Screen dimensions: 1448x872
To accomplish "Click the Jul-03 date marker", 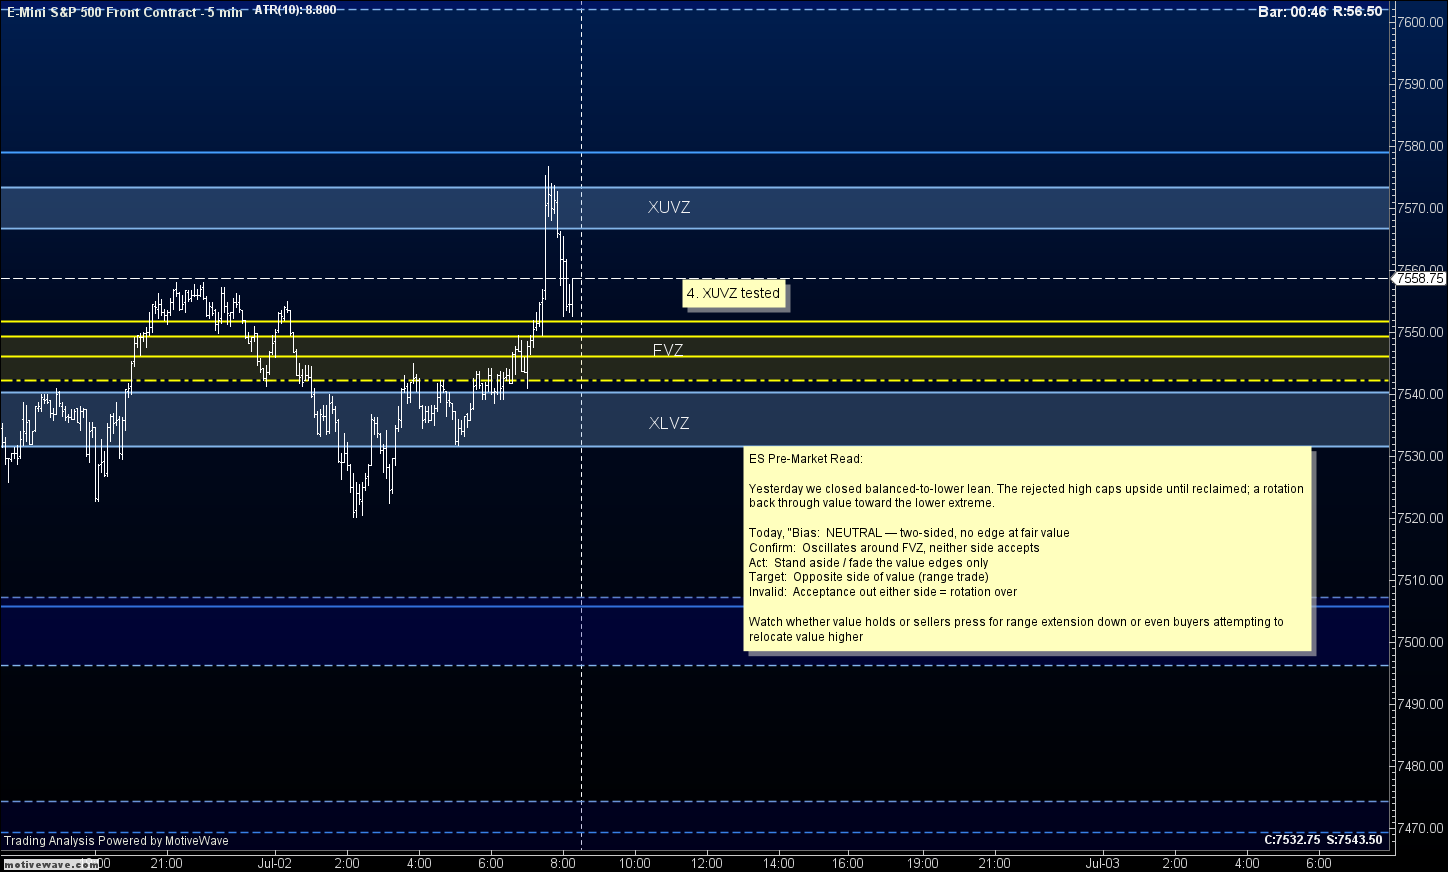I will click(x=1102, y=863).
